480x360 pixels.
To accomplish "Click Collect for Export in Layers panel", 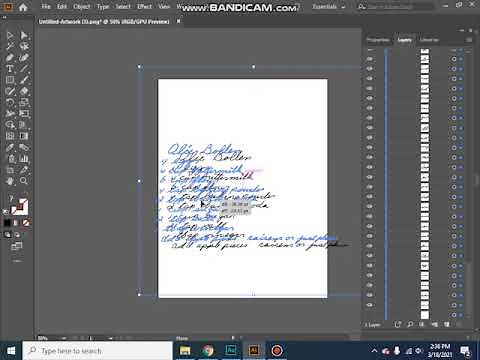I will (397, 324).
